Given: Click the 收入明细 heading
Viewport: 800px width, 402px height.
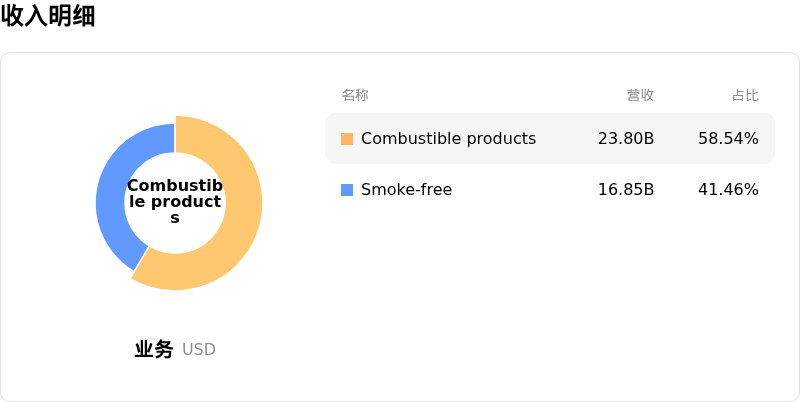Looking at the screenshot, I should (48, 16).
